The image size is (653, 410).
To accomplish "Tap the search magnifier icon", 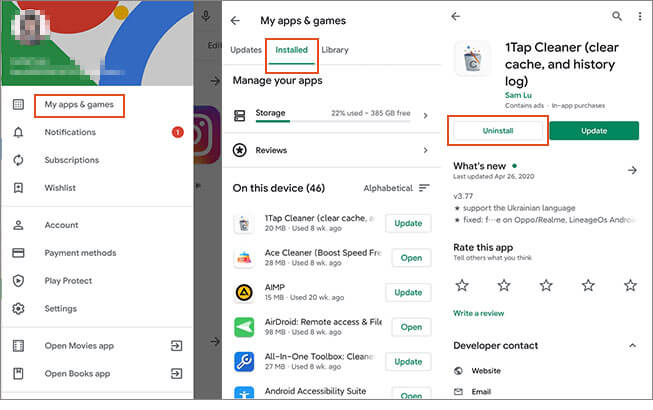I will click(616, 17).
